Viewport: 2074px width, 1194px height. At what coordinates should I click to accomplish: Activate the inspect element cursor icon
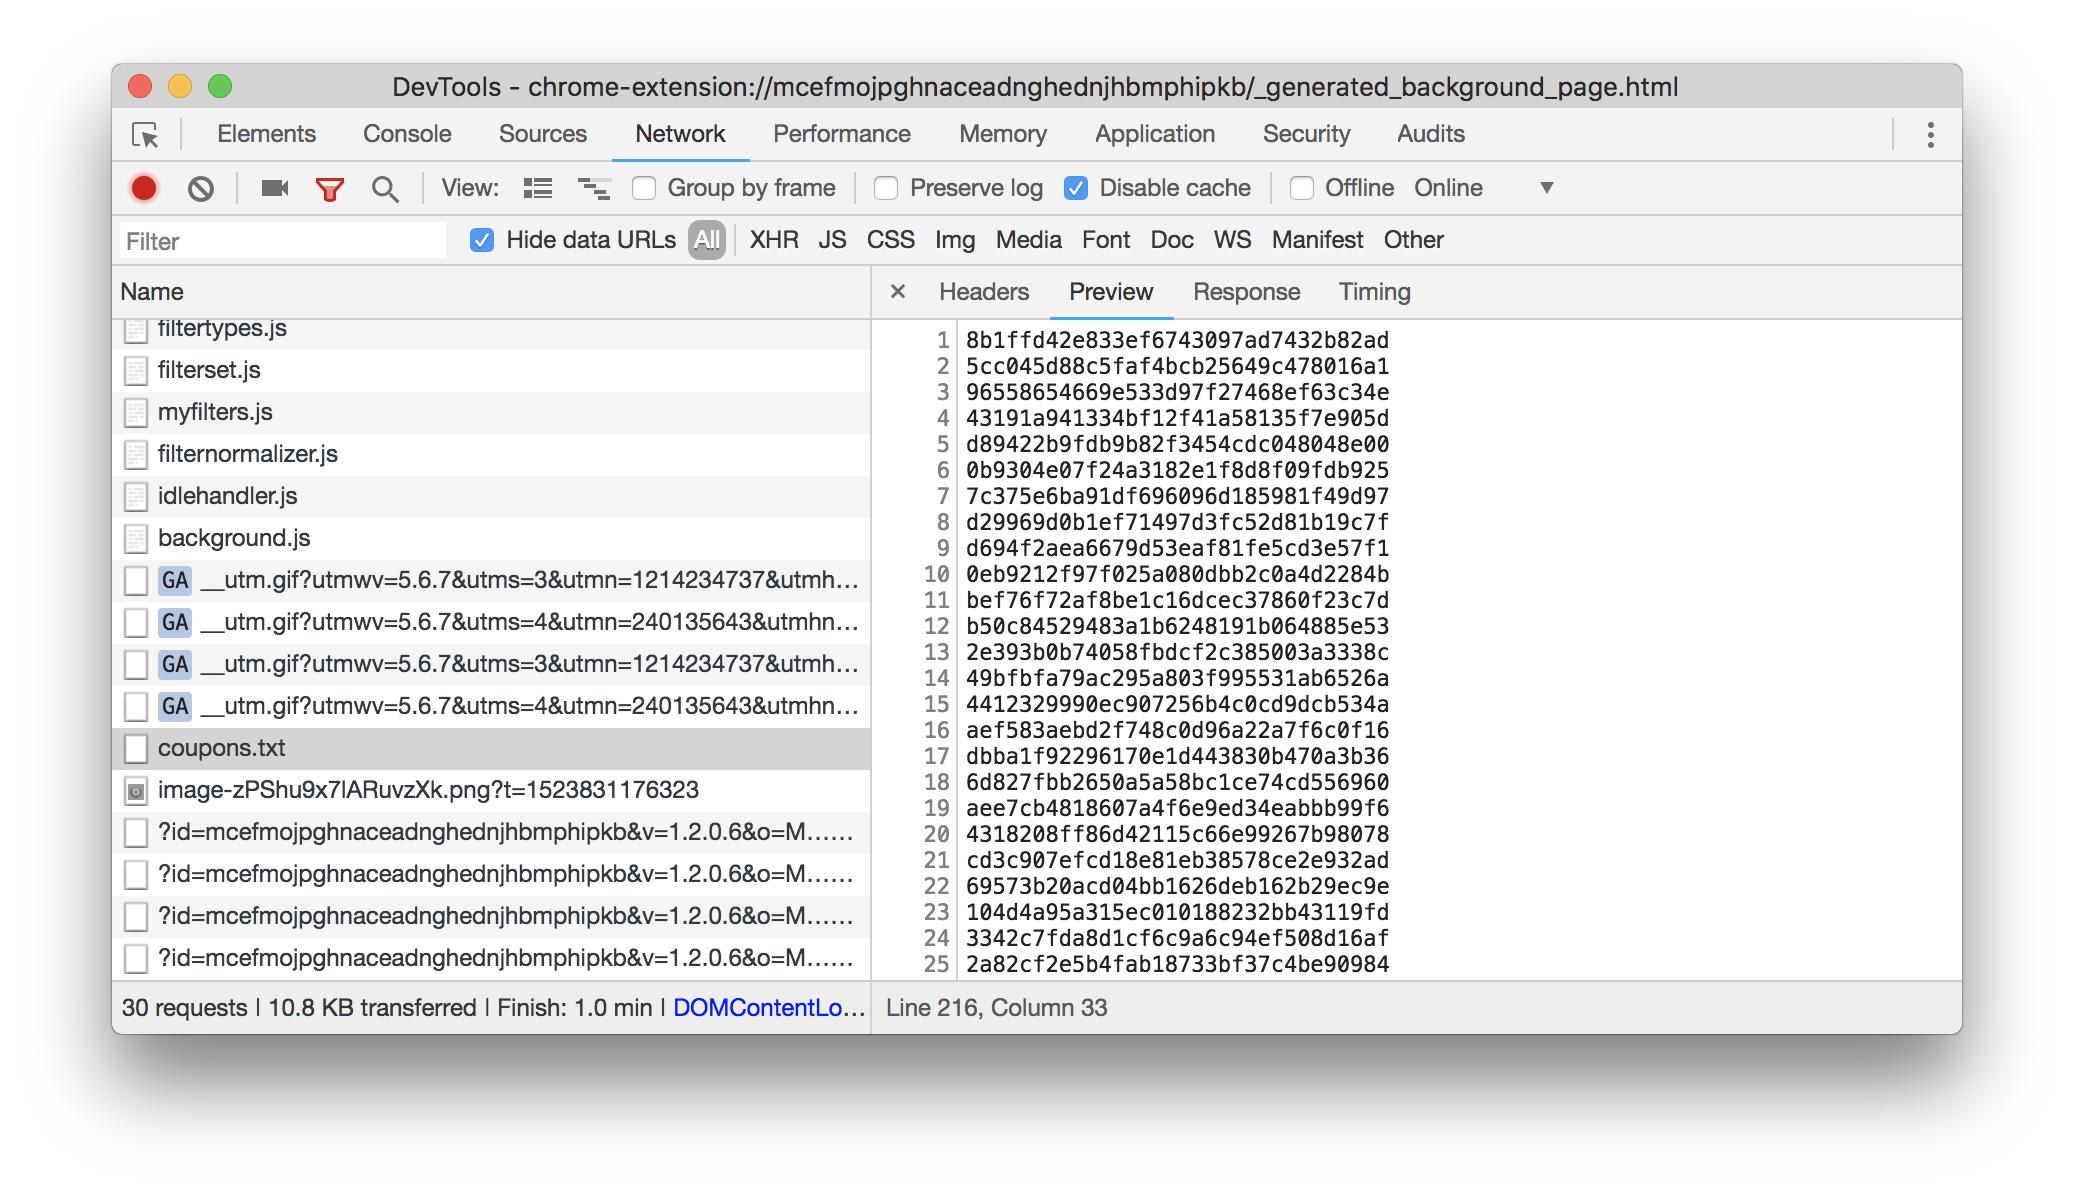[145, 135]
